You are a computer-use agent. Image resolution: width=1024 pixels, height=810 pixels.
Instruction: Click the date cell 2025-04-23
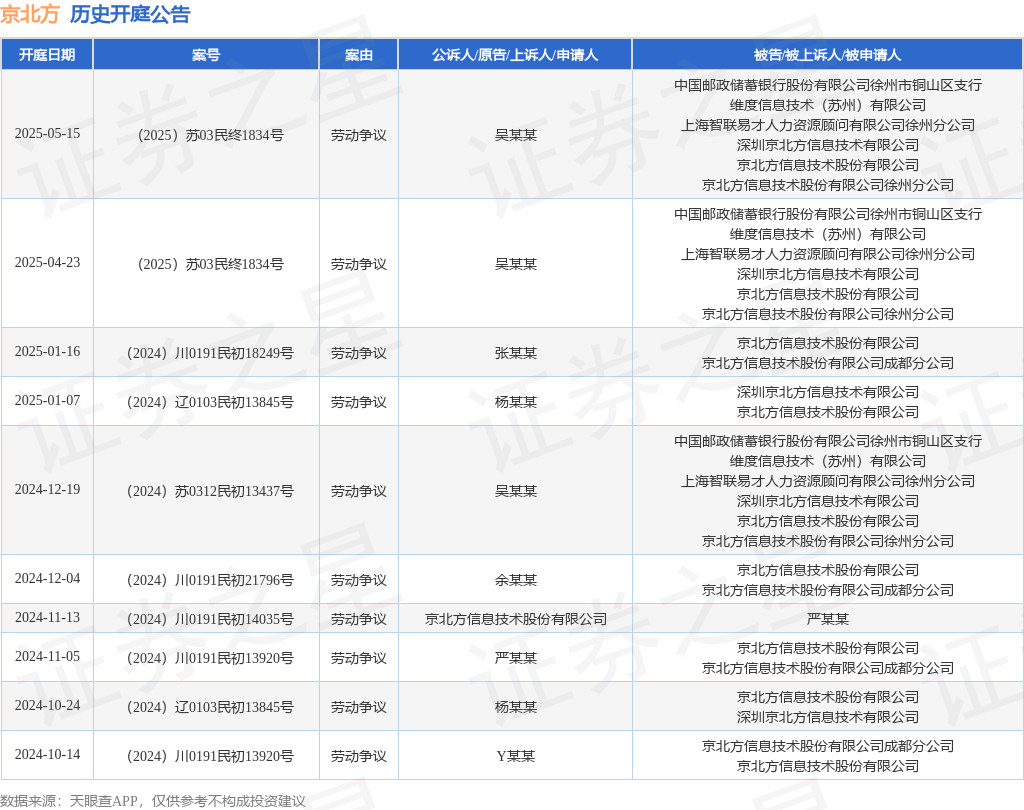48,262
